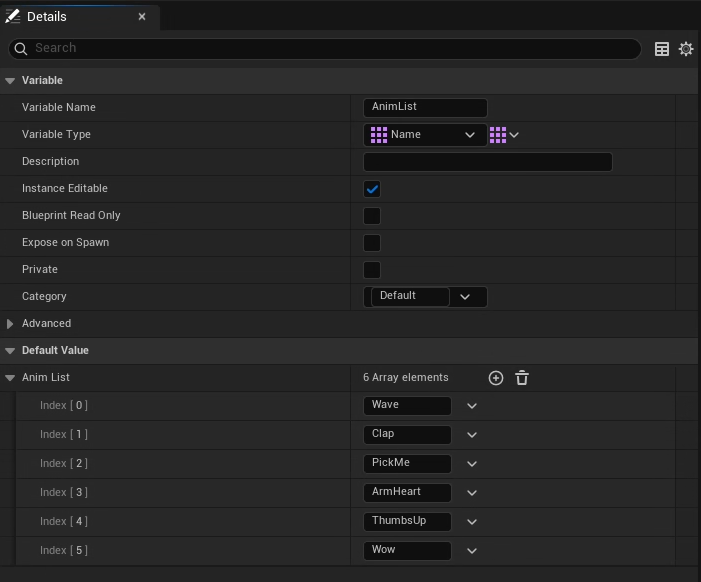The image size is (701, 582).
Task: Open the property matrix table view icon
Action: tap(662, 49)
